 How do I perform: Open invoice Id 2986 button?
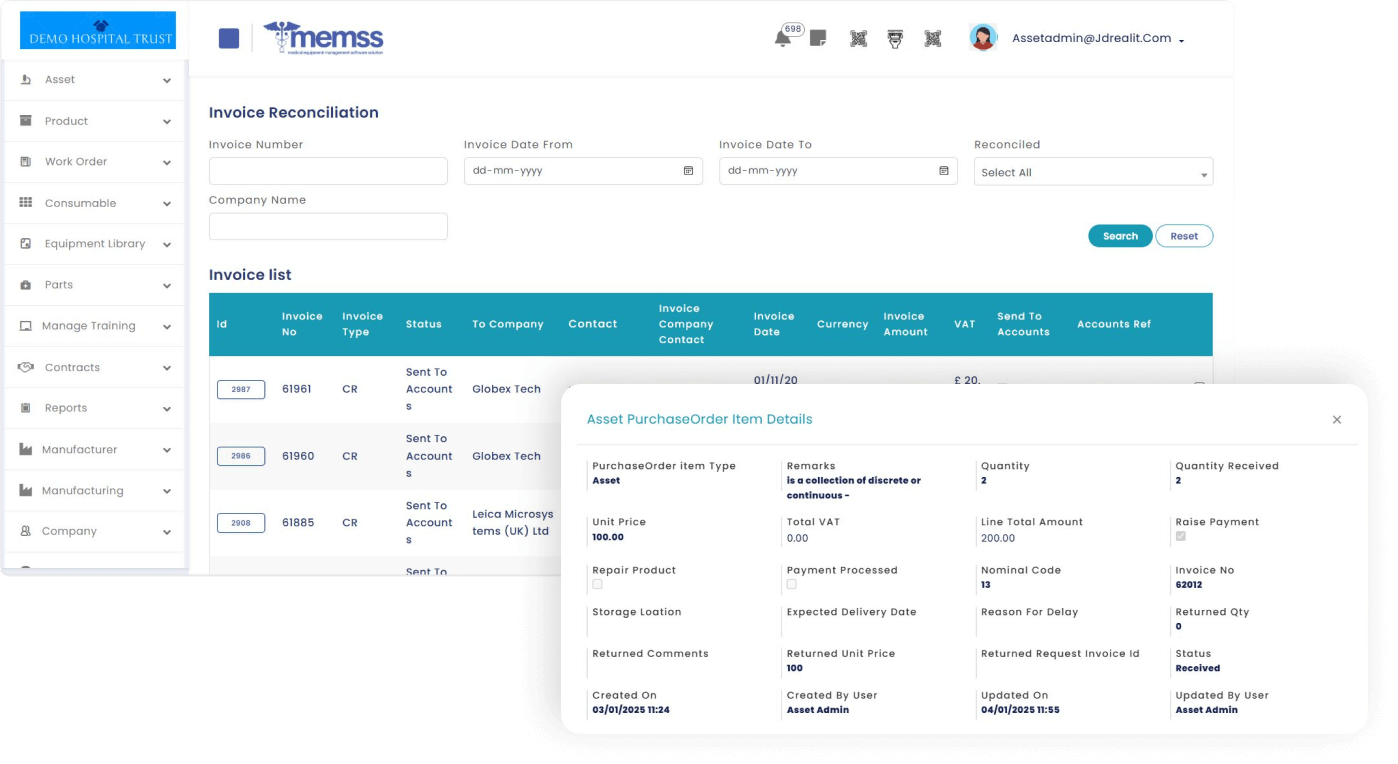pyautogui.click(x=241, y=456)
